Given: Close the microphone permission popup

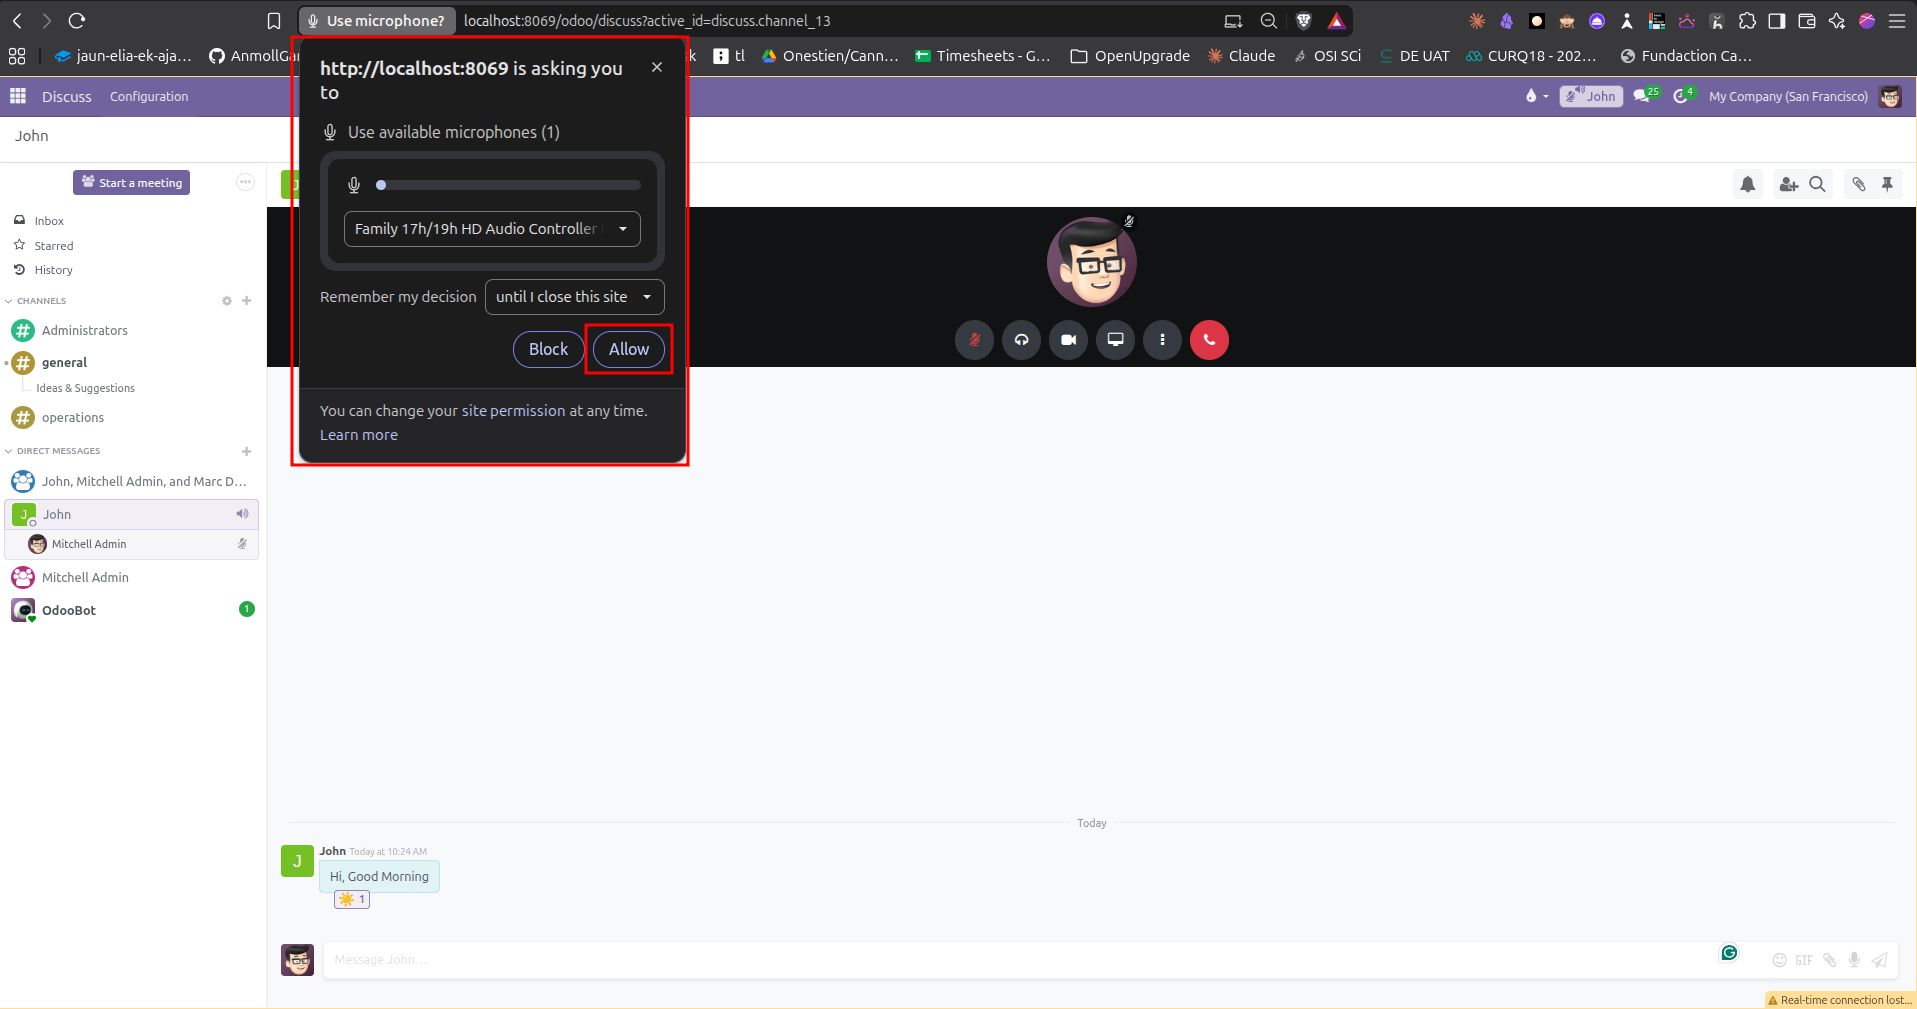Looking at the screenshot, I should [657, 67].
